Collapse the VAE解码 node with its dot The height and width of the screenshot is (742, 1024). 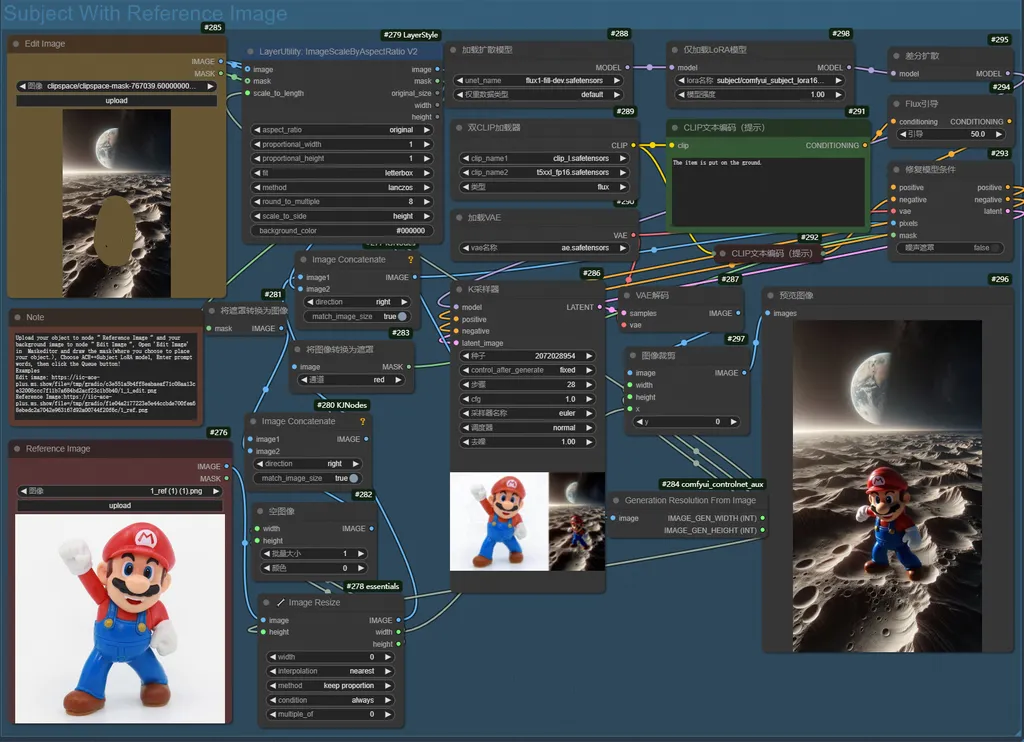click(627, 295)
